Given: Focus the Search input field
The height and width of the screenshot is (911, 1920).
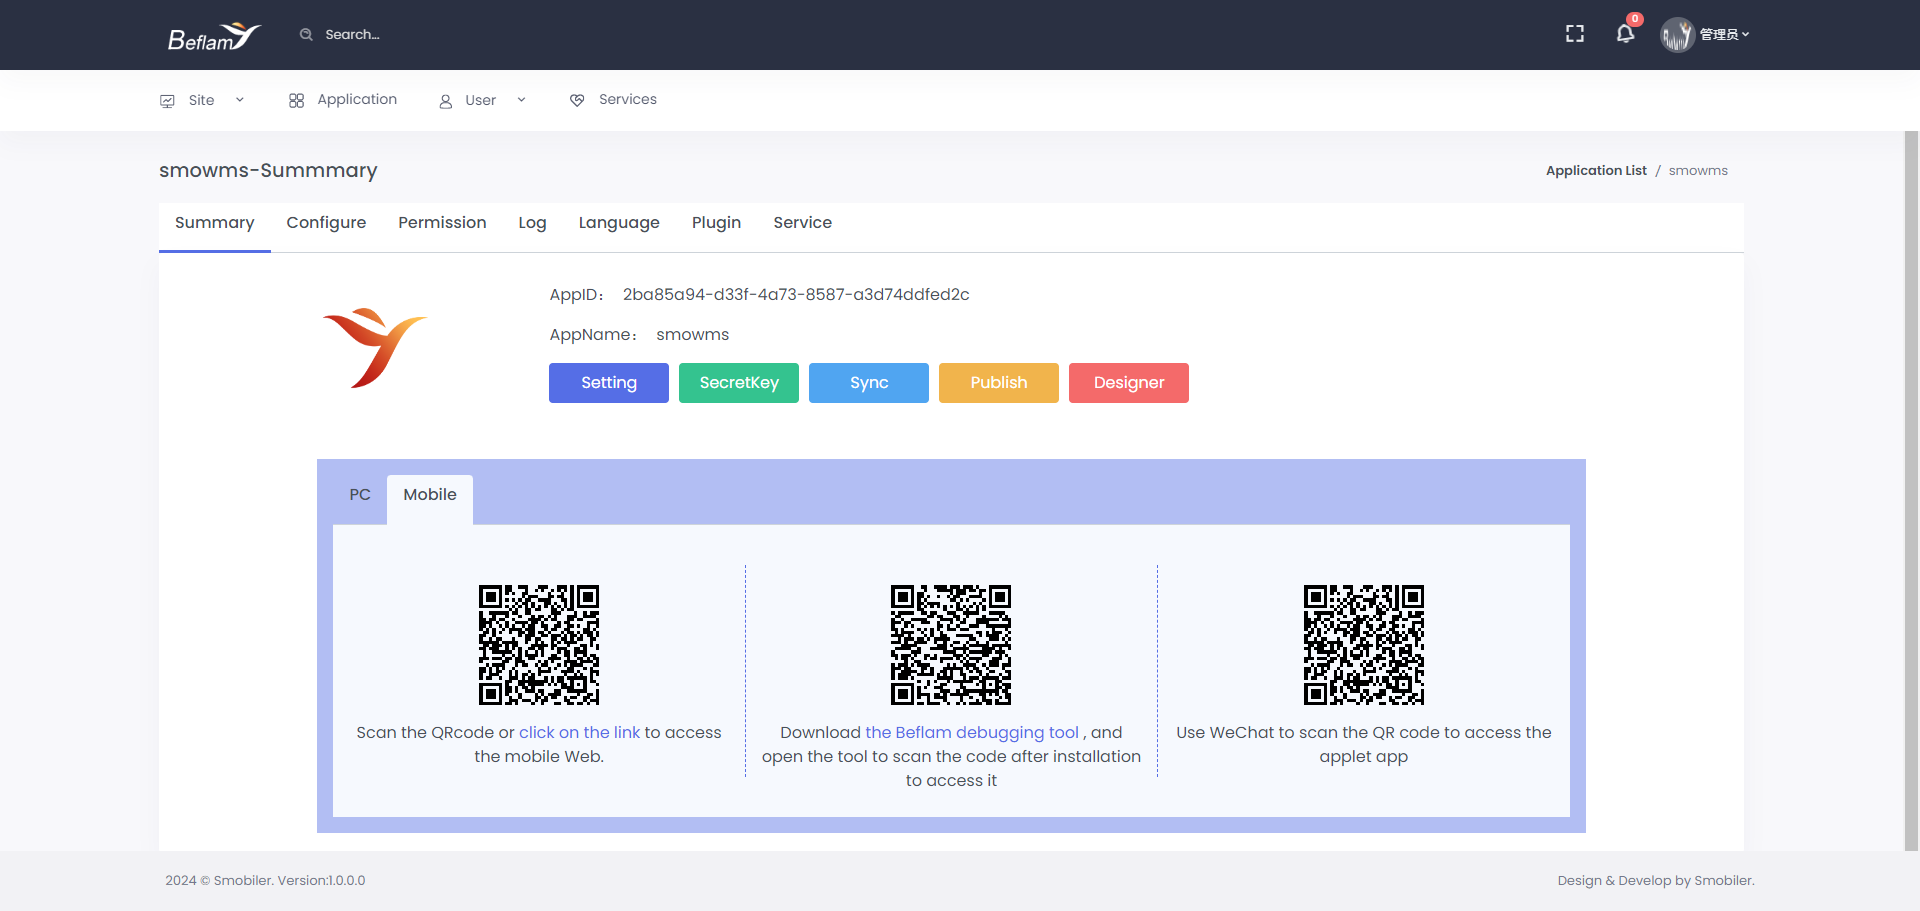Looking at the screenshot, I should [x=352, y=34].
